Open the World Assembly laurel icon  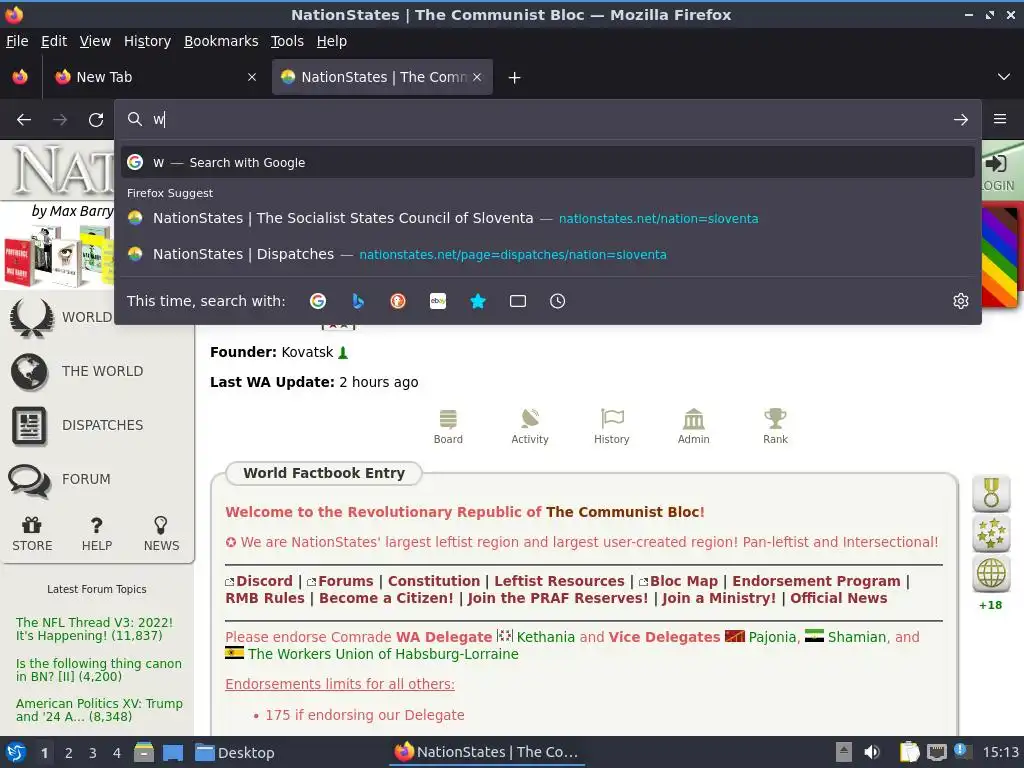click(31, 317)
